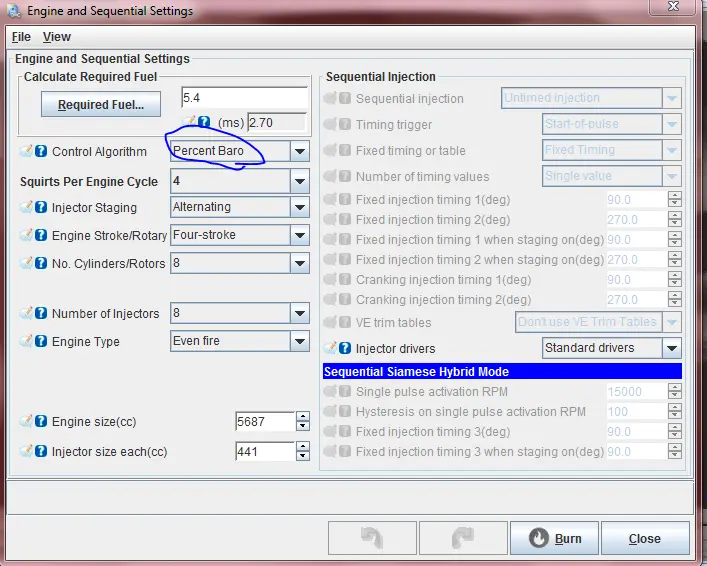707x566 pixels.
Task: Click the (ms) 2.70 value field
Action: 277,123
